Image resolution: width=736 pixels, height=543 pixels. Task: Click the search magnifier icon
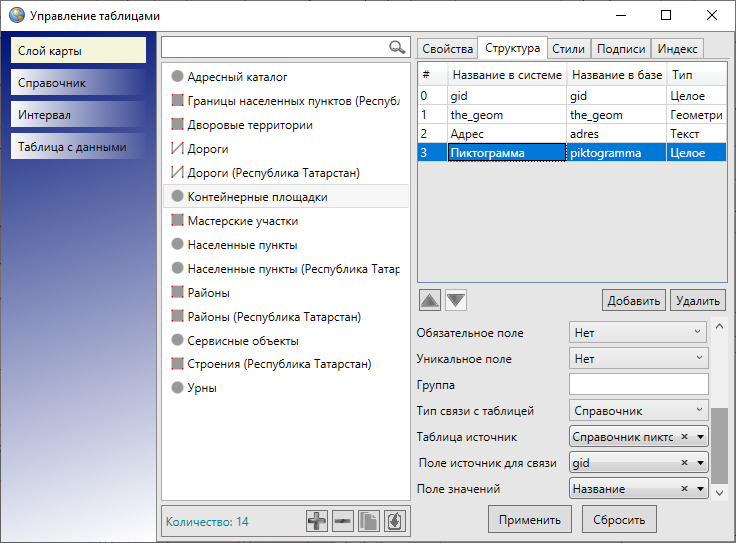[397, 47]
